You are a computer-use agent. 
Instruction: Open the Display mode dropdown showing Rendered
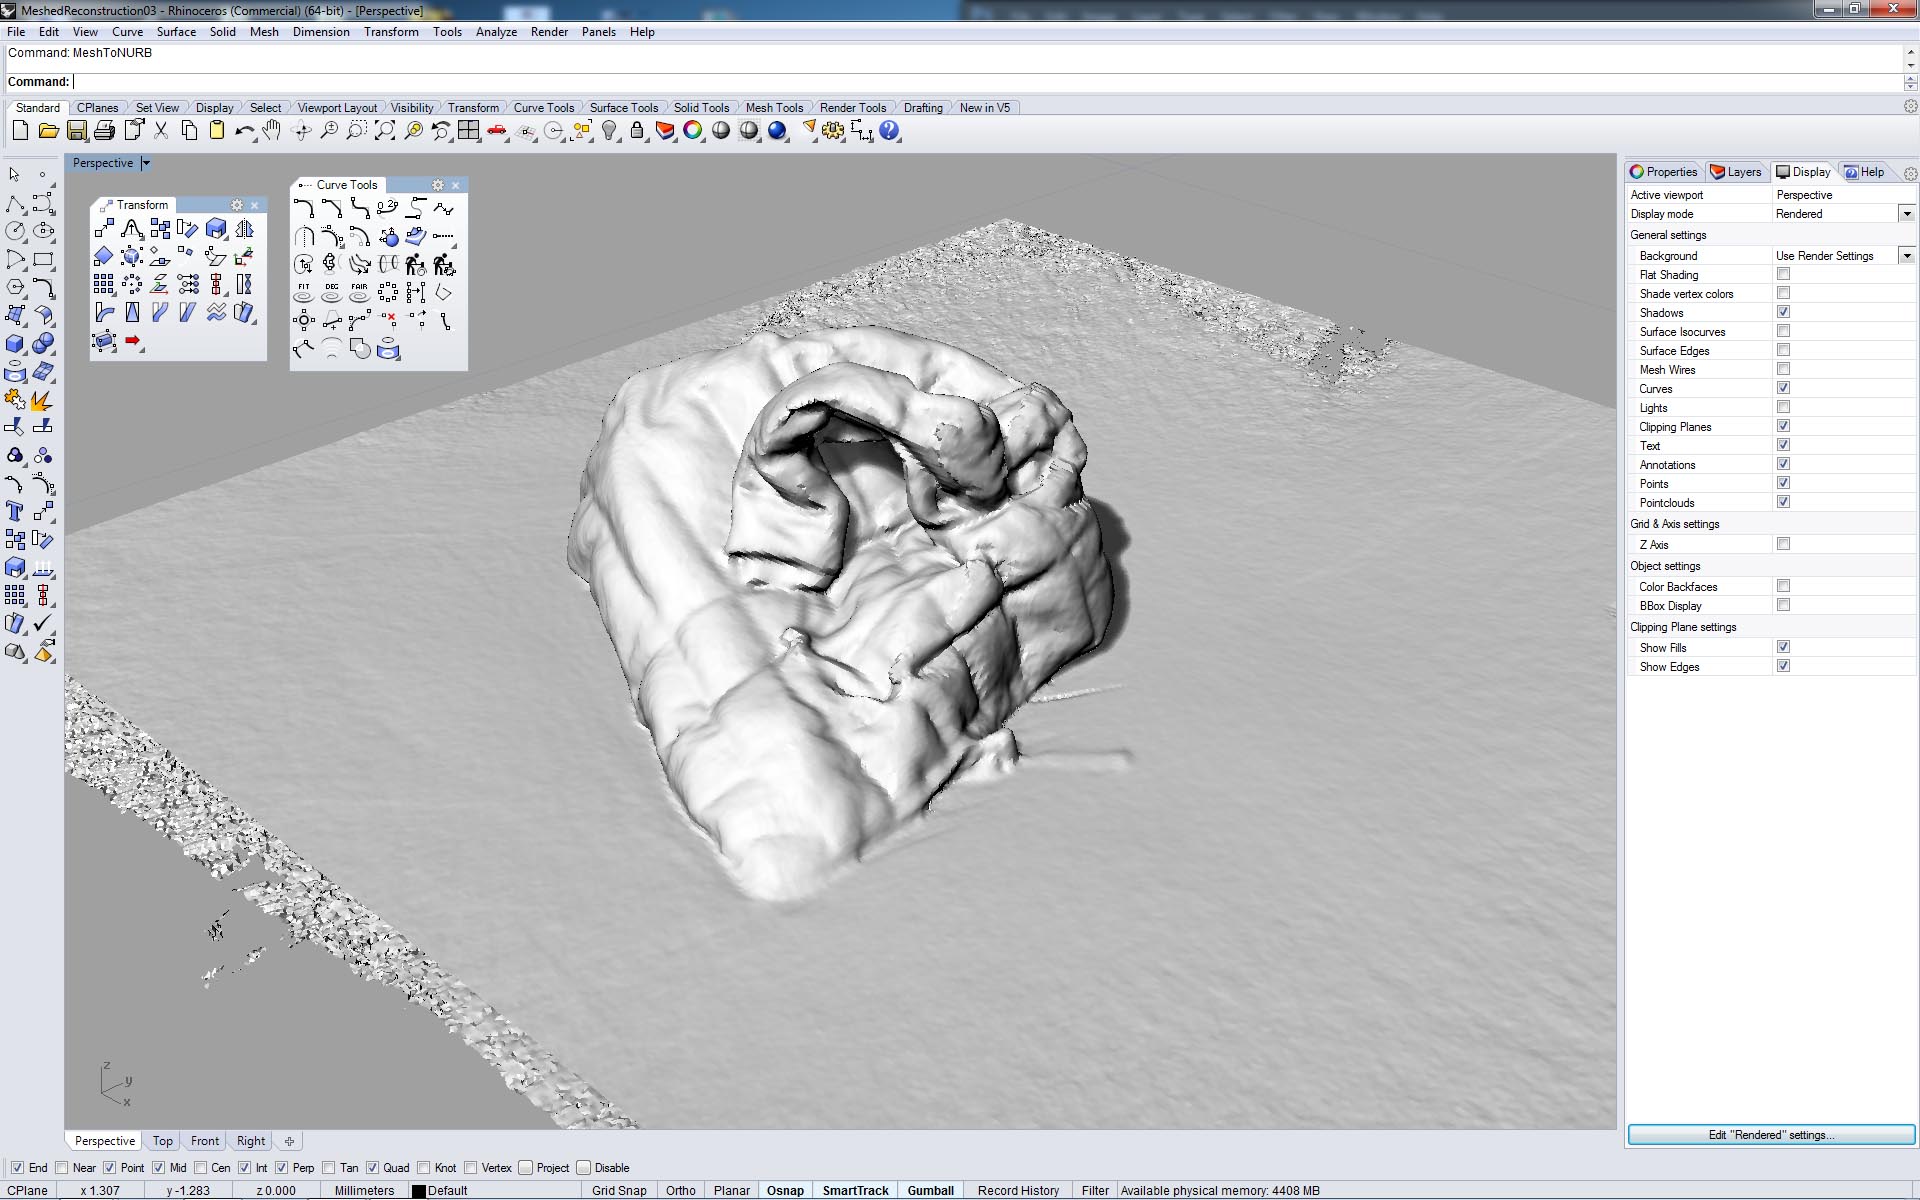click(x=1906, y=214)
